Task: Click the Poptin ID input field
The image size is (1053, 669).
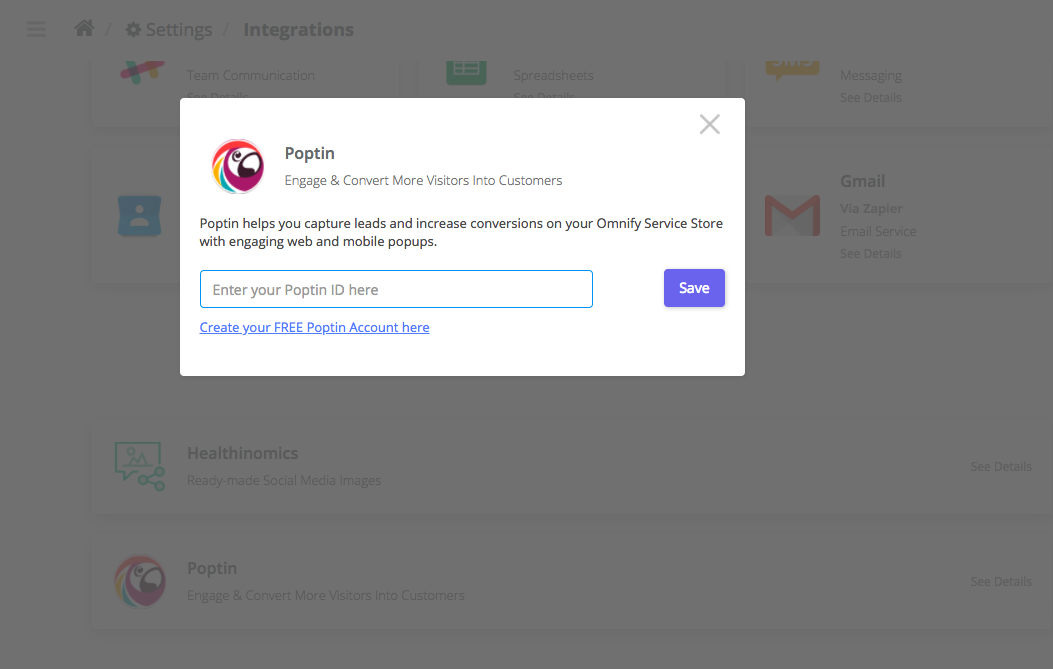Action: [x=396, y=289]
